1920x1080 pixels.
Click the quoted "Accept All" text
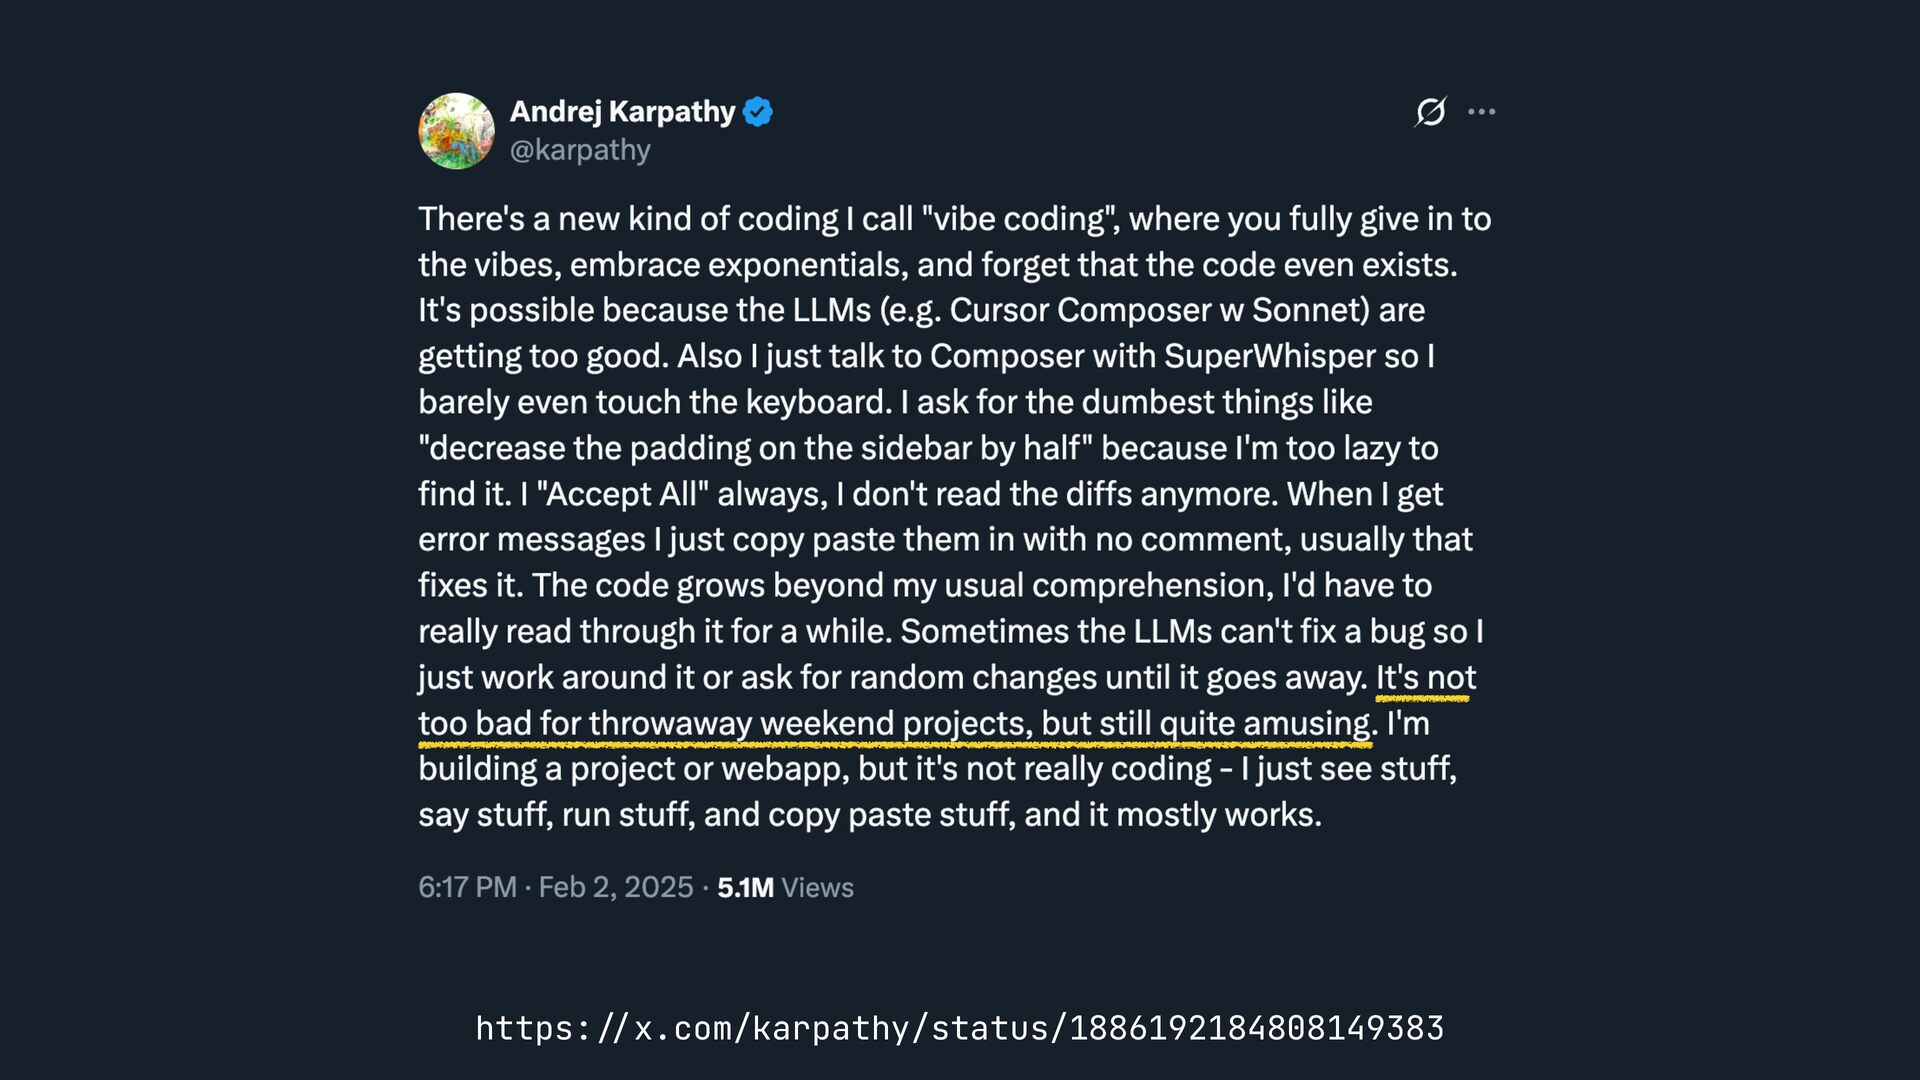pyautogui.click(x=622, y=494)
